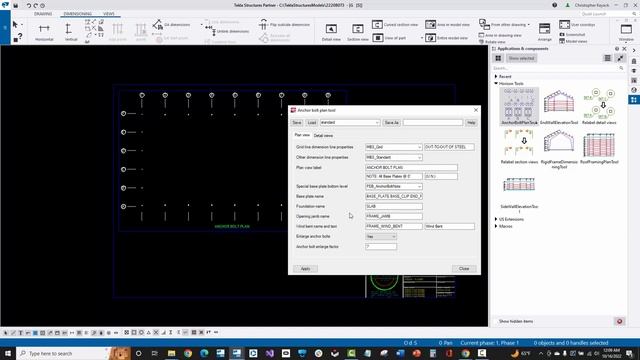Click the Rotate view tool
The height and width of the screenshot is (360, 640).
coord(492,42)
